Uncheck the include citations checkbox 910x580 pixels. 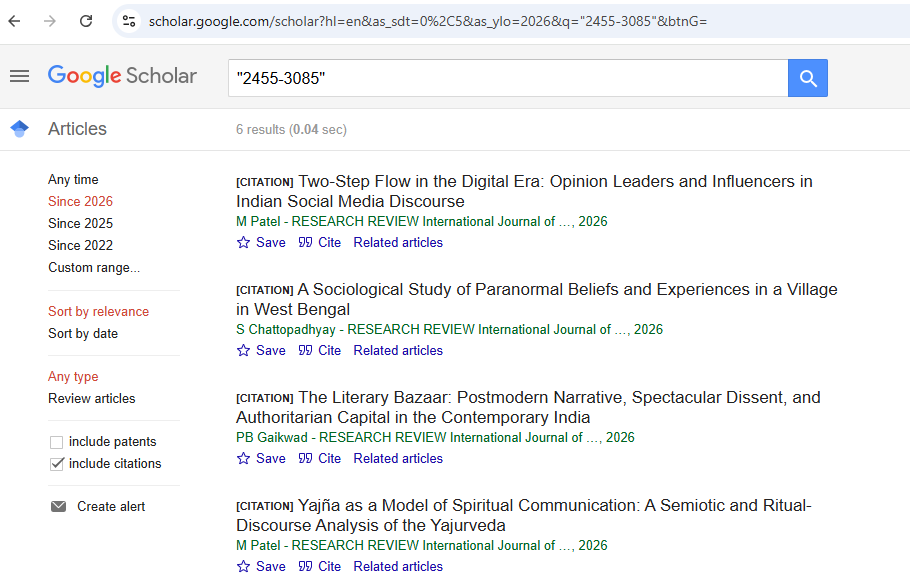tap(57, 464)
